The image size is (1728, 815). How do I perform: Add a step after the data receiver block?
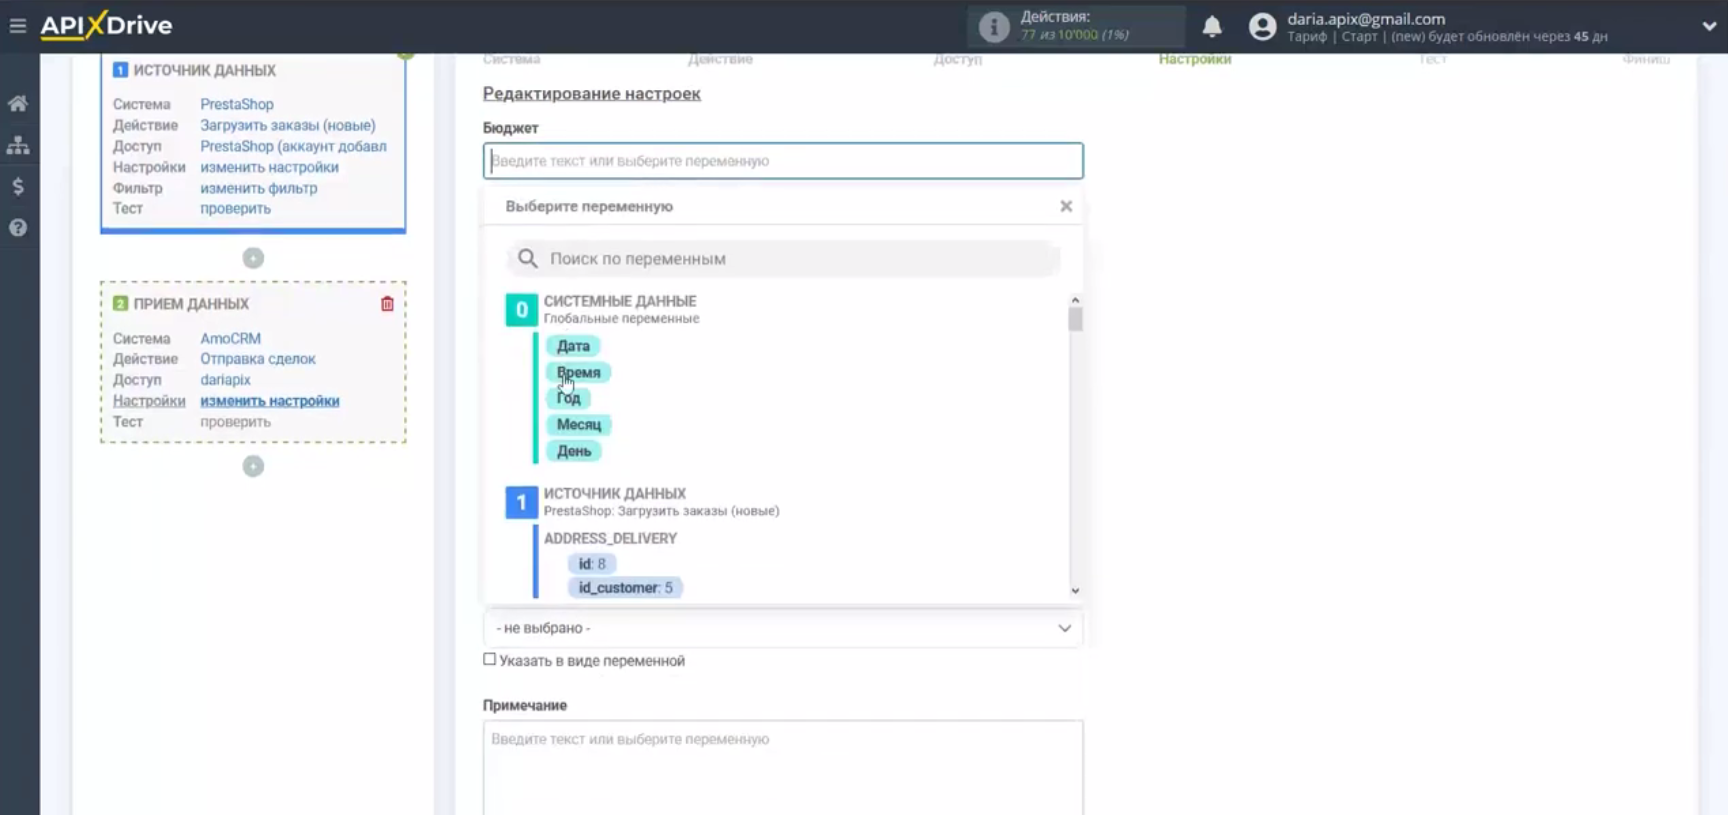click(x=253, y=466)
